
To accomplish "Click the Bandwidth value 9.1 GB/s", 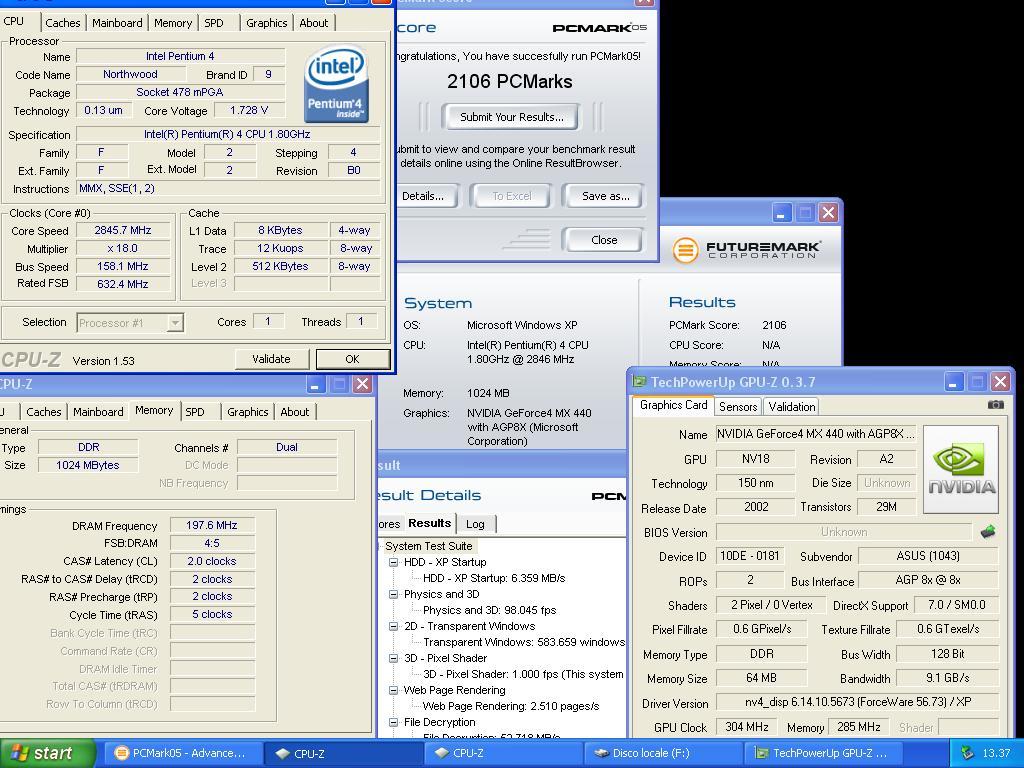I will point(948,678).
